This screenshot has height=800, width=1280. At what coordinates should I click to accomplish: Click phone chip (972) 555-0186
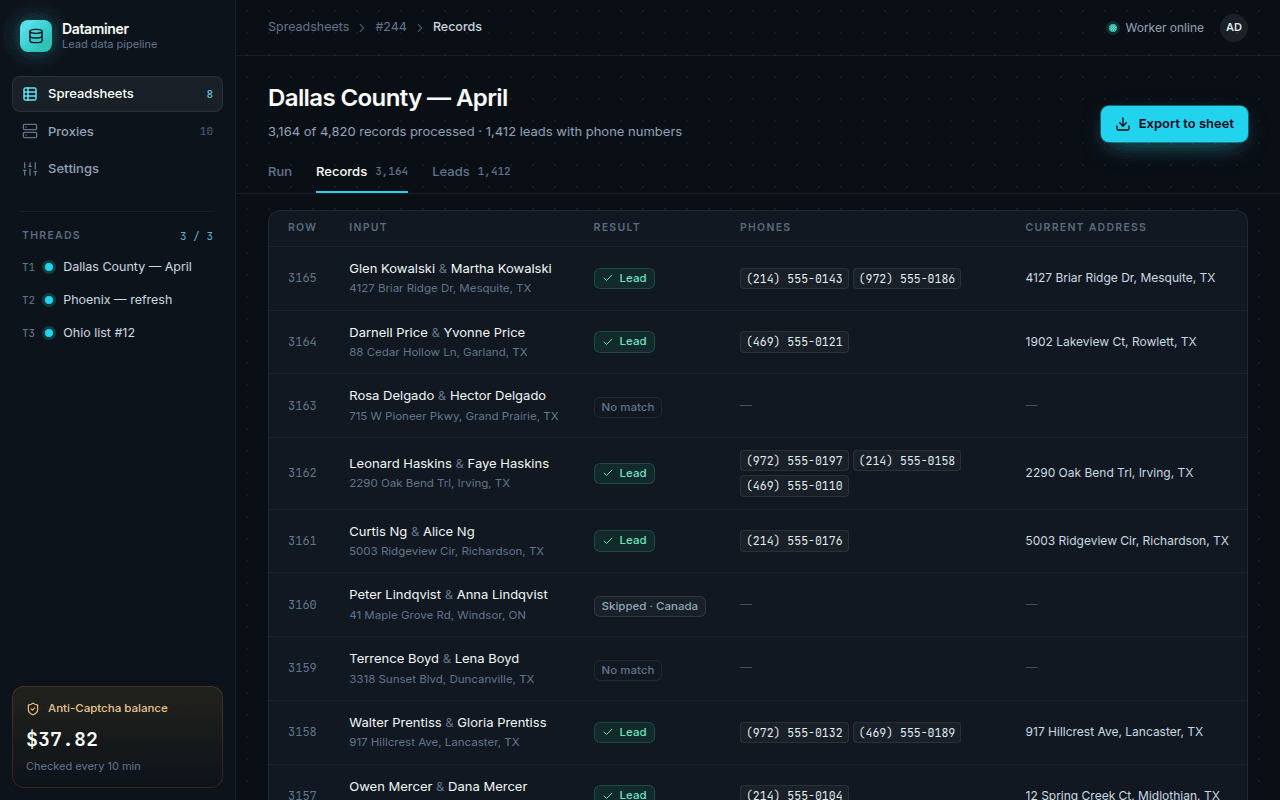click(907, 278)
